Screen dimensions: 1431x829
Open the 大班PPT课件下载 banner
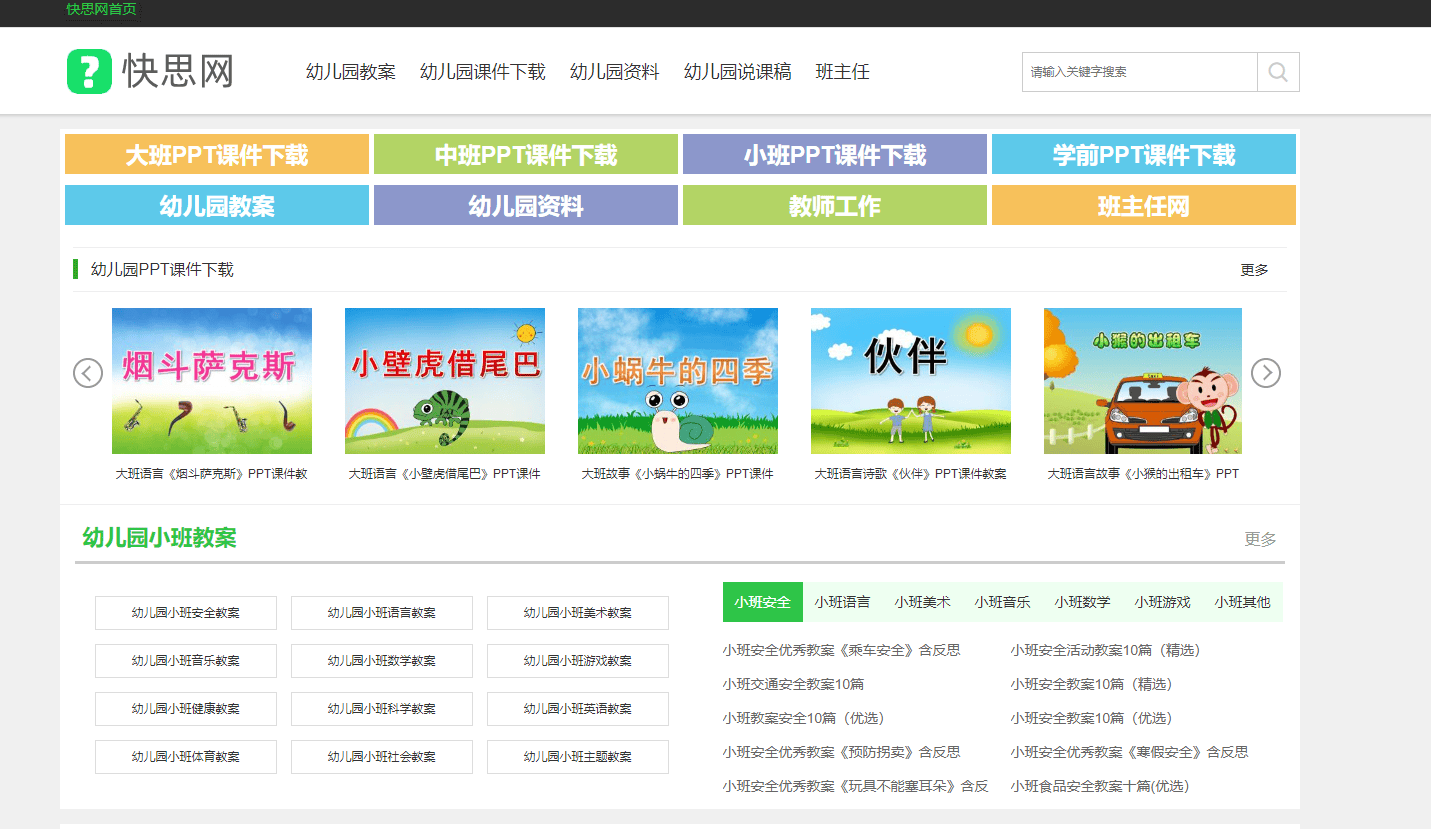pos(215,154)
